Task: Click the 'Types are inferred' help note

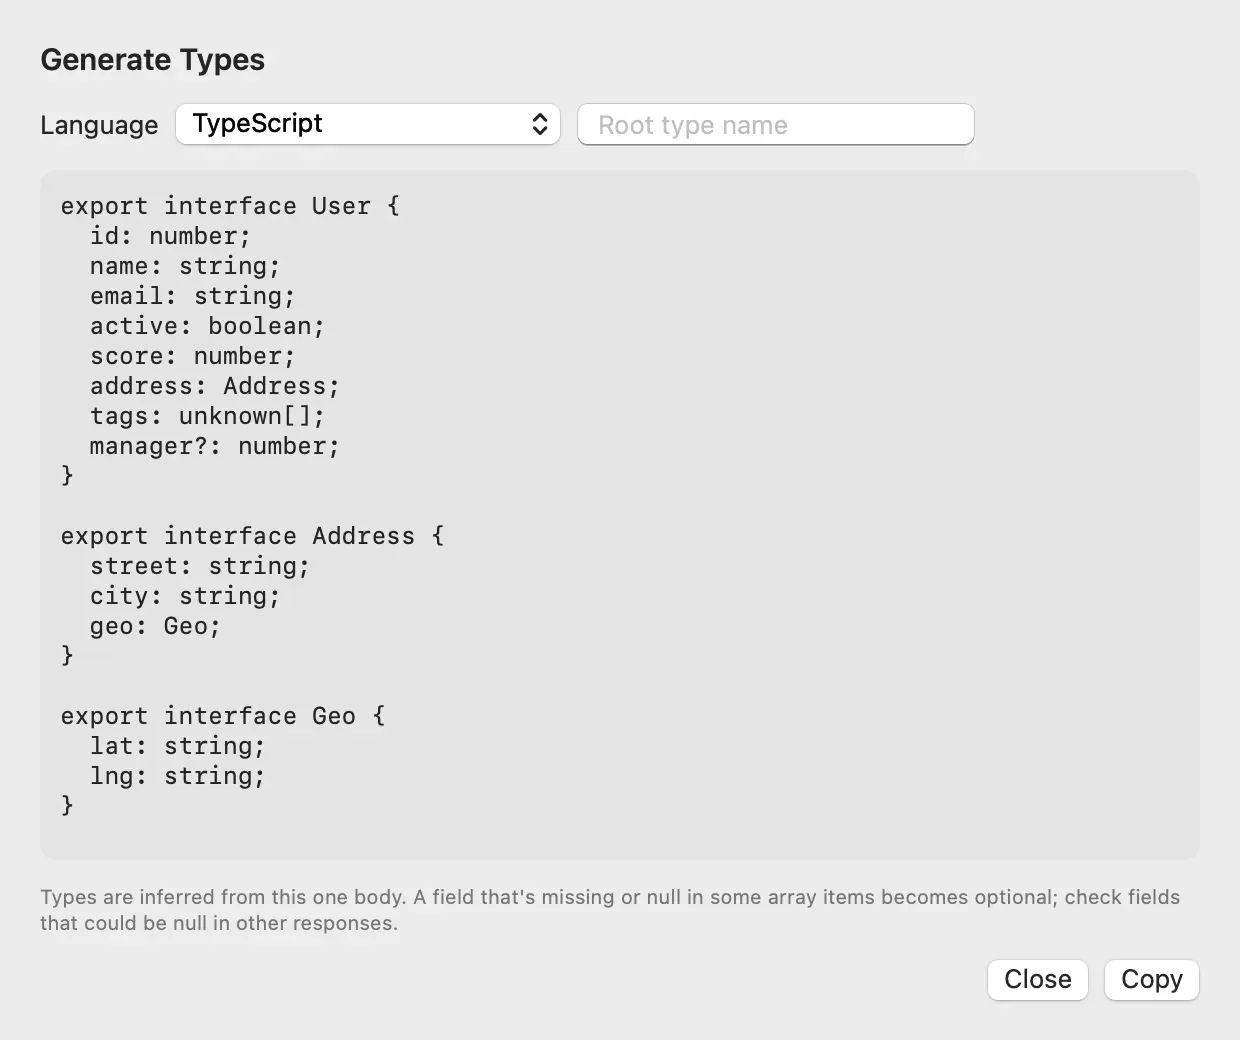Action: (x=610, y=910)
